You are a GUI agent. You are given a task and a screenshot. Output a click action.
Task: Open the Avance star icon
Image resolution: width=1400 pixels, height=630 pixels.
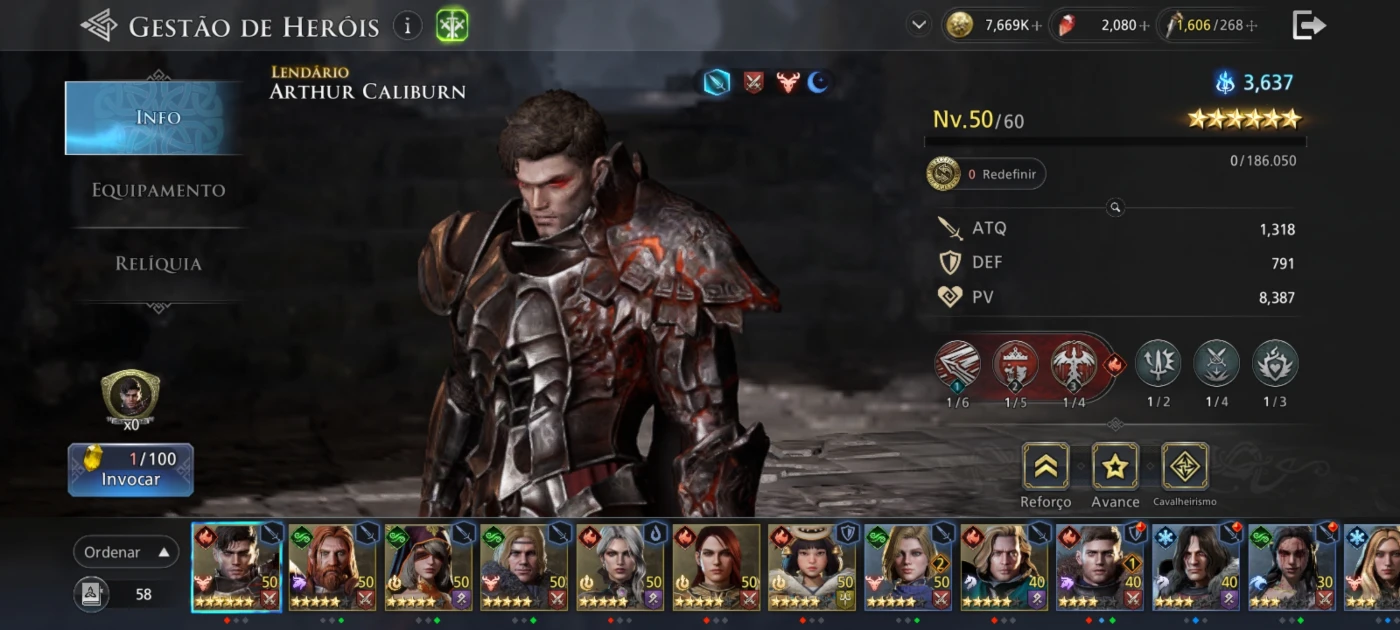coord(1115,466)
